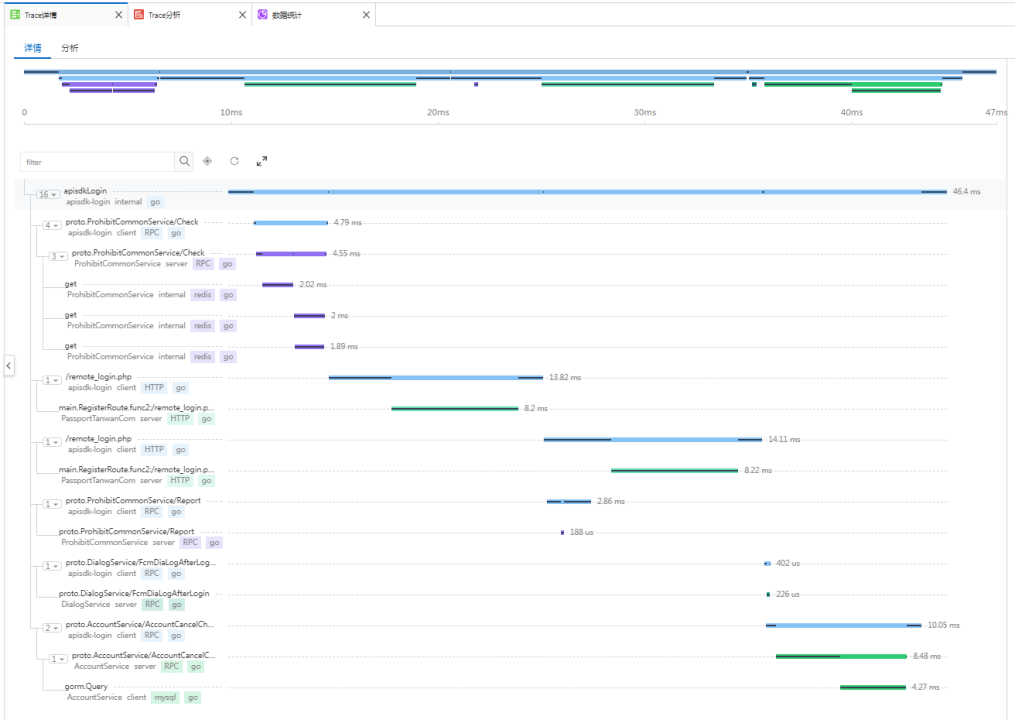Click the filter input field
Image resolution: width=1015 pixels, height=720 pixels.
98,161
